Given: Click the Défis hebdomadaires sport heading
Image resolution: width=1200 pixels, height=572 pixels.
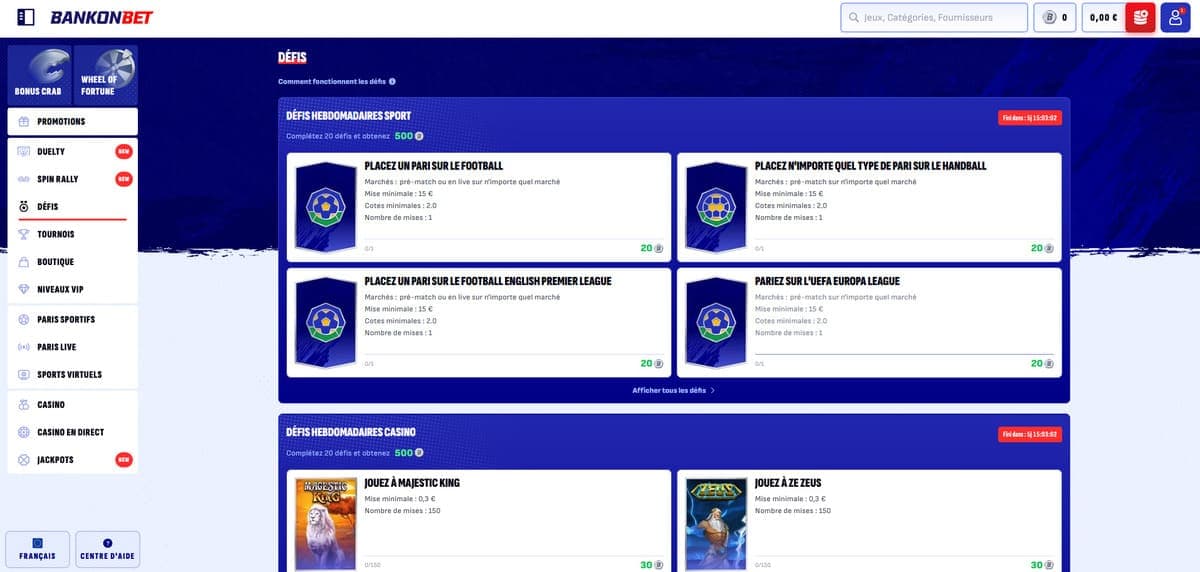Looking at the screenshot, I should click(348, 115).
